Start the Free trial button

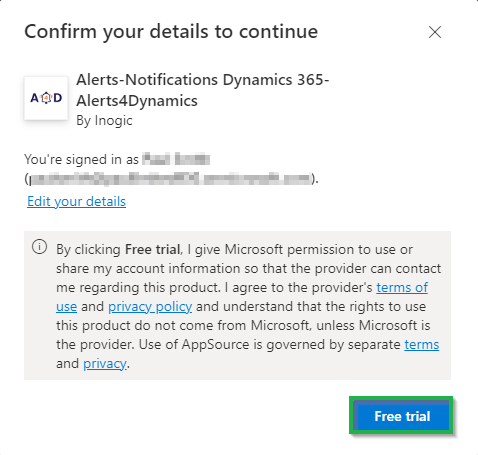pos(401,415)
